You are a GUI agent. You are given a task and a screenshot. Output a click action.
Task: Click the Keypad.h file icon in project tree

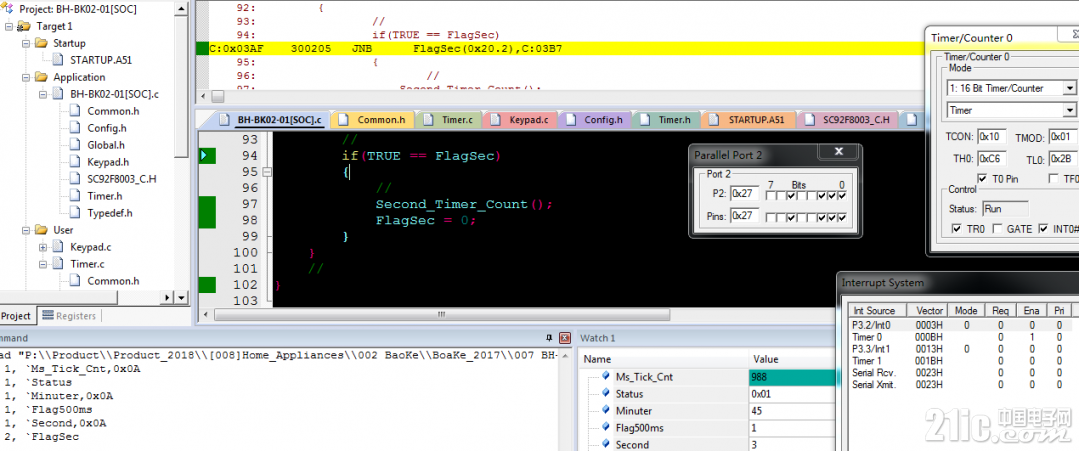(75, 162)
